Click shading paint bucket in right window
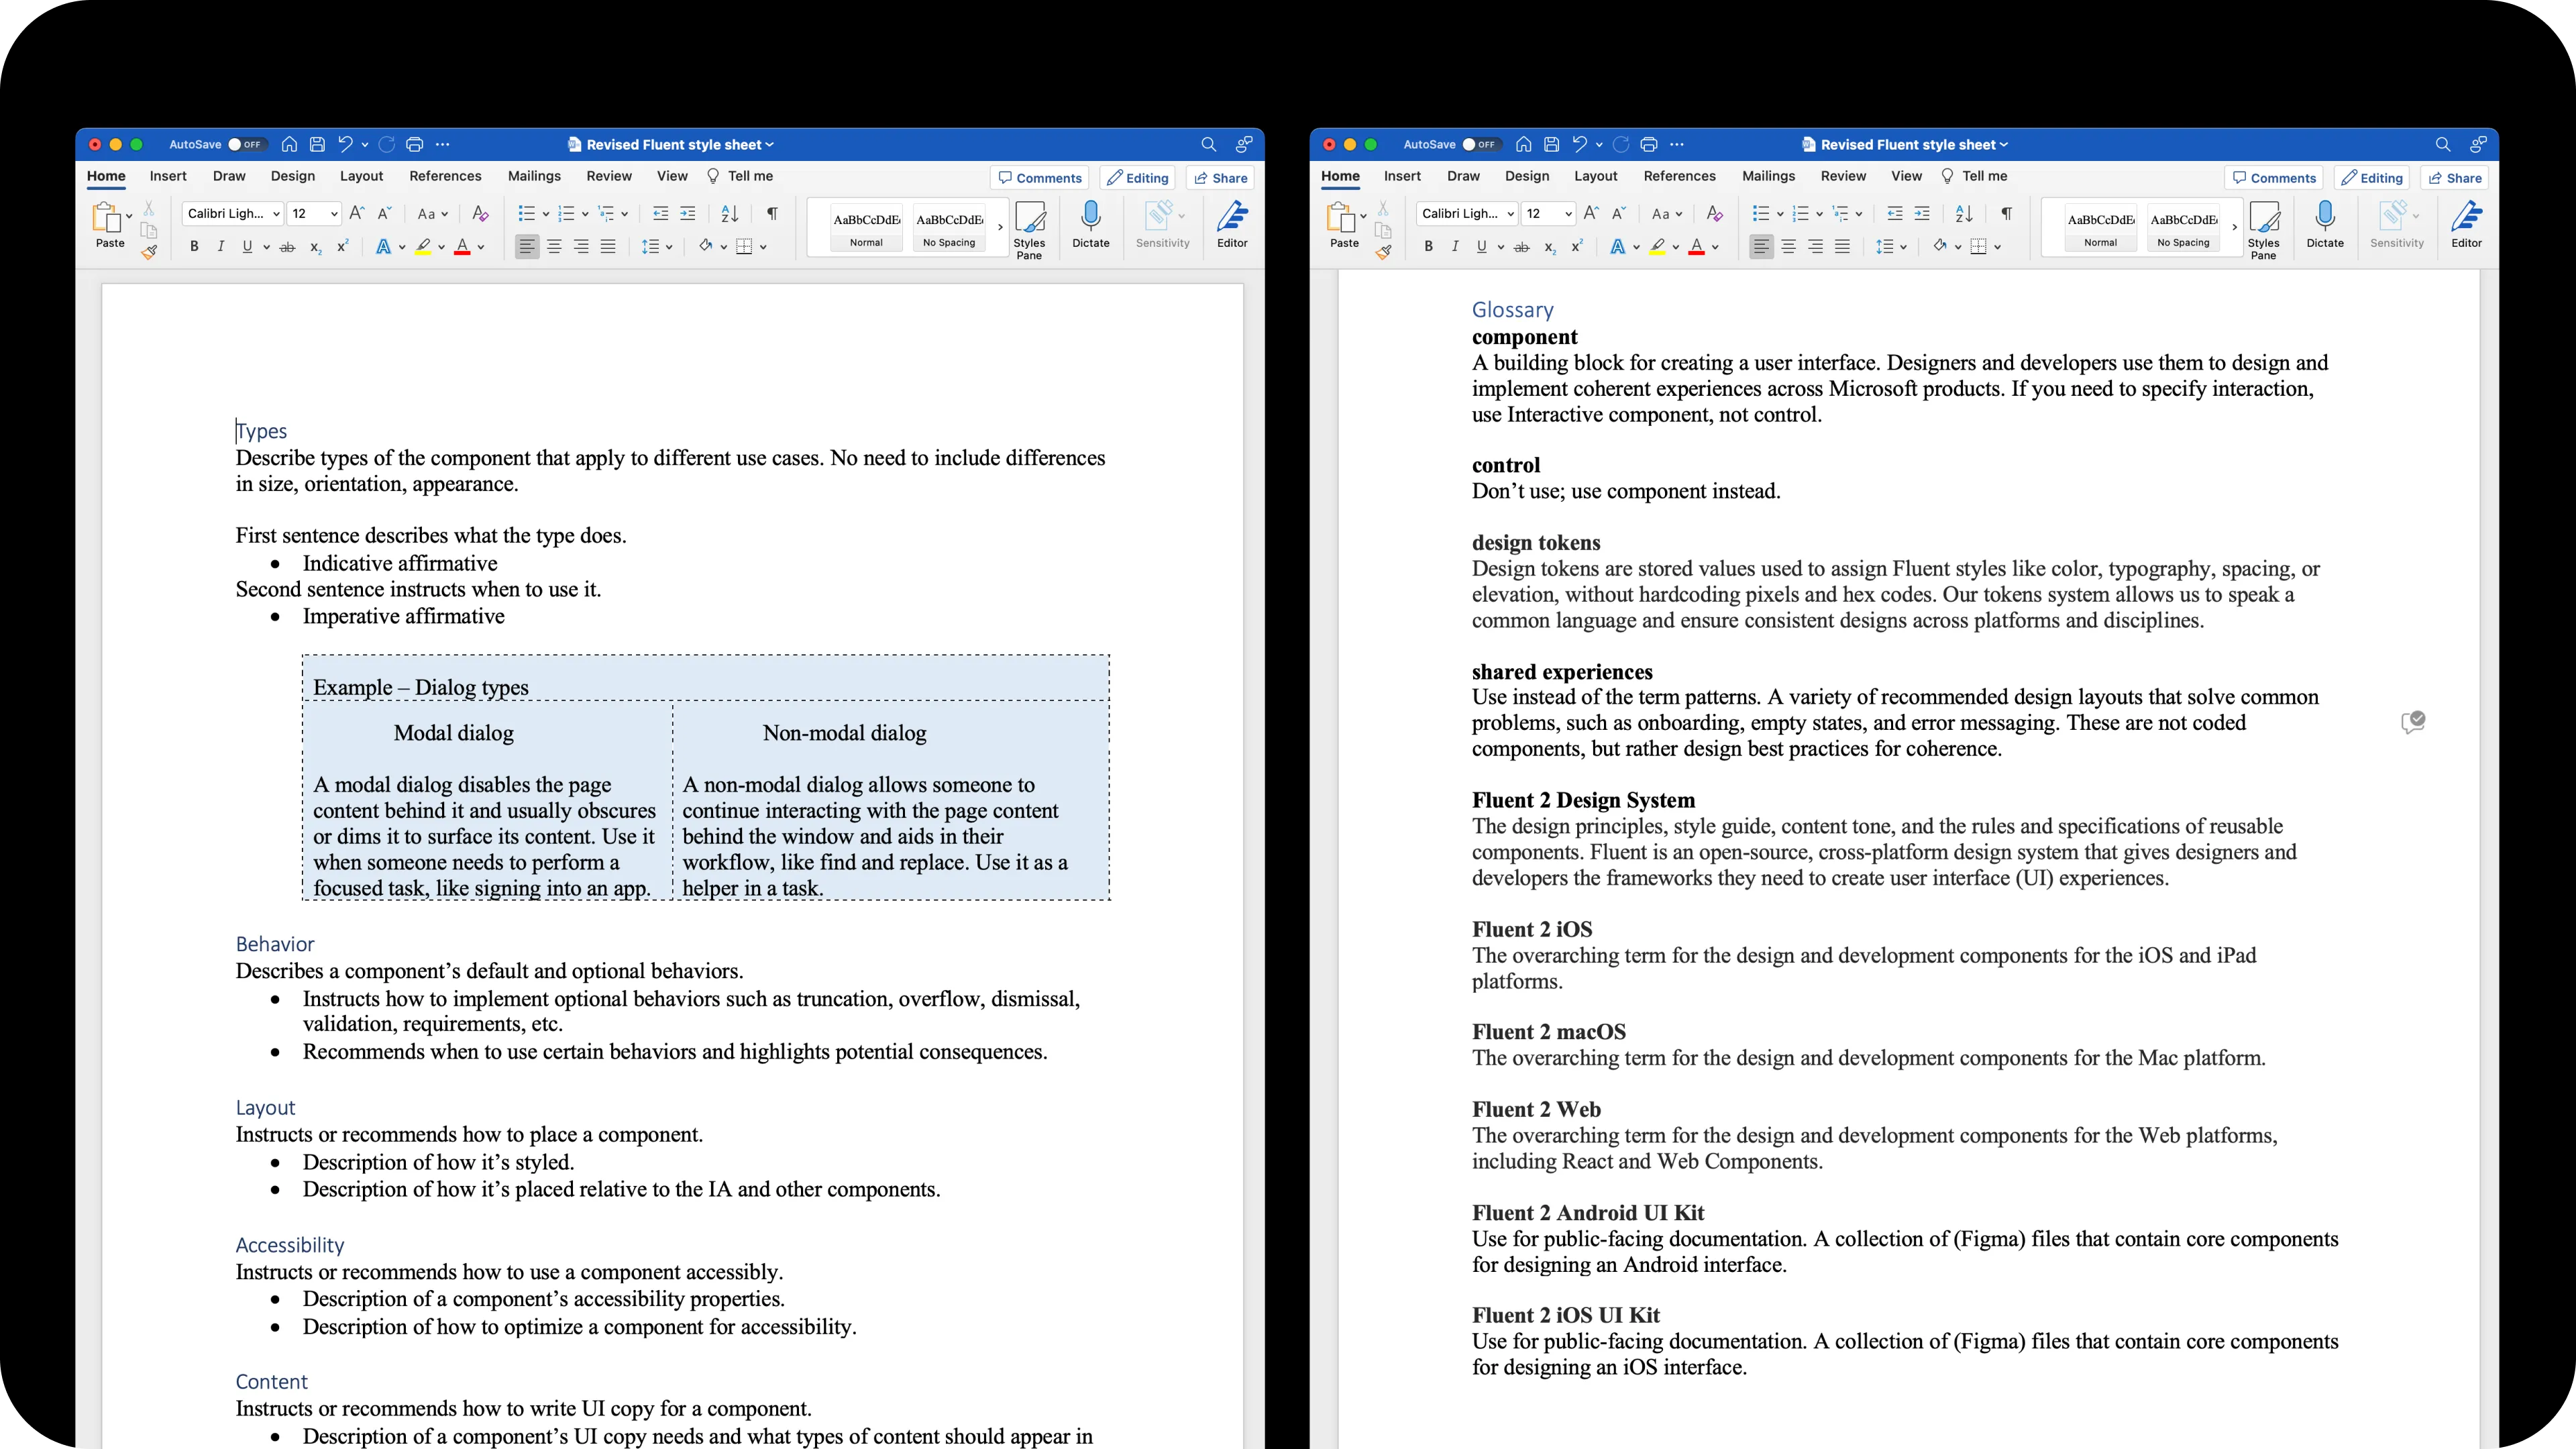Image resolution: width=2576 pixels, height=1449 pixels. pos(1939,246)
